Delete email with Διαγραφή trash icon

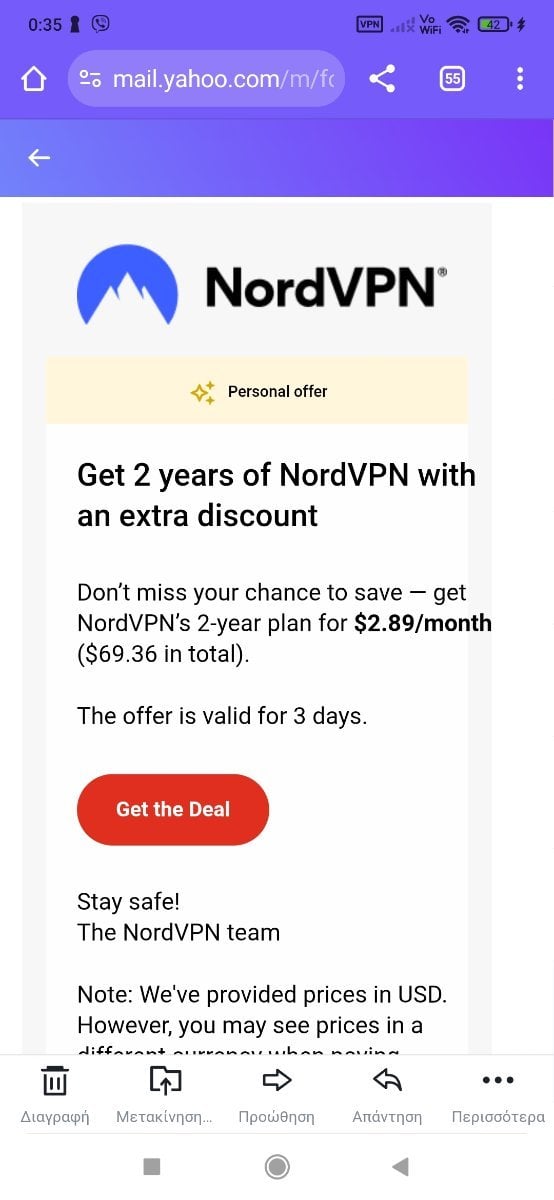tap(55, 1094)
